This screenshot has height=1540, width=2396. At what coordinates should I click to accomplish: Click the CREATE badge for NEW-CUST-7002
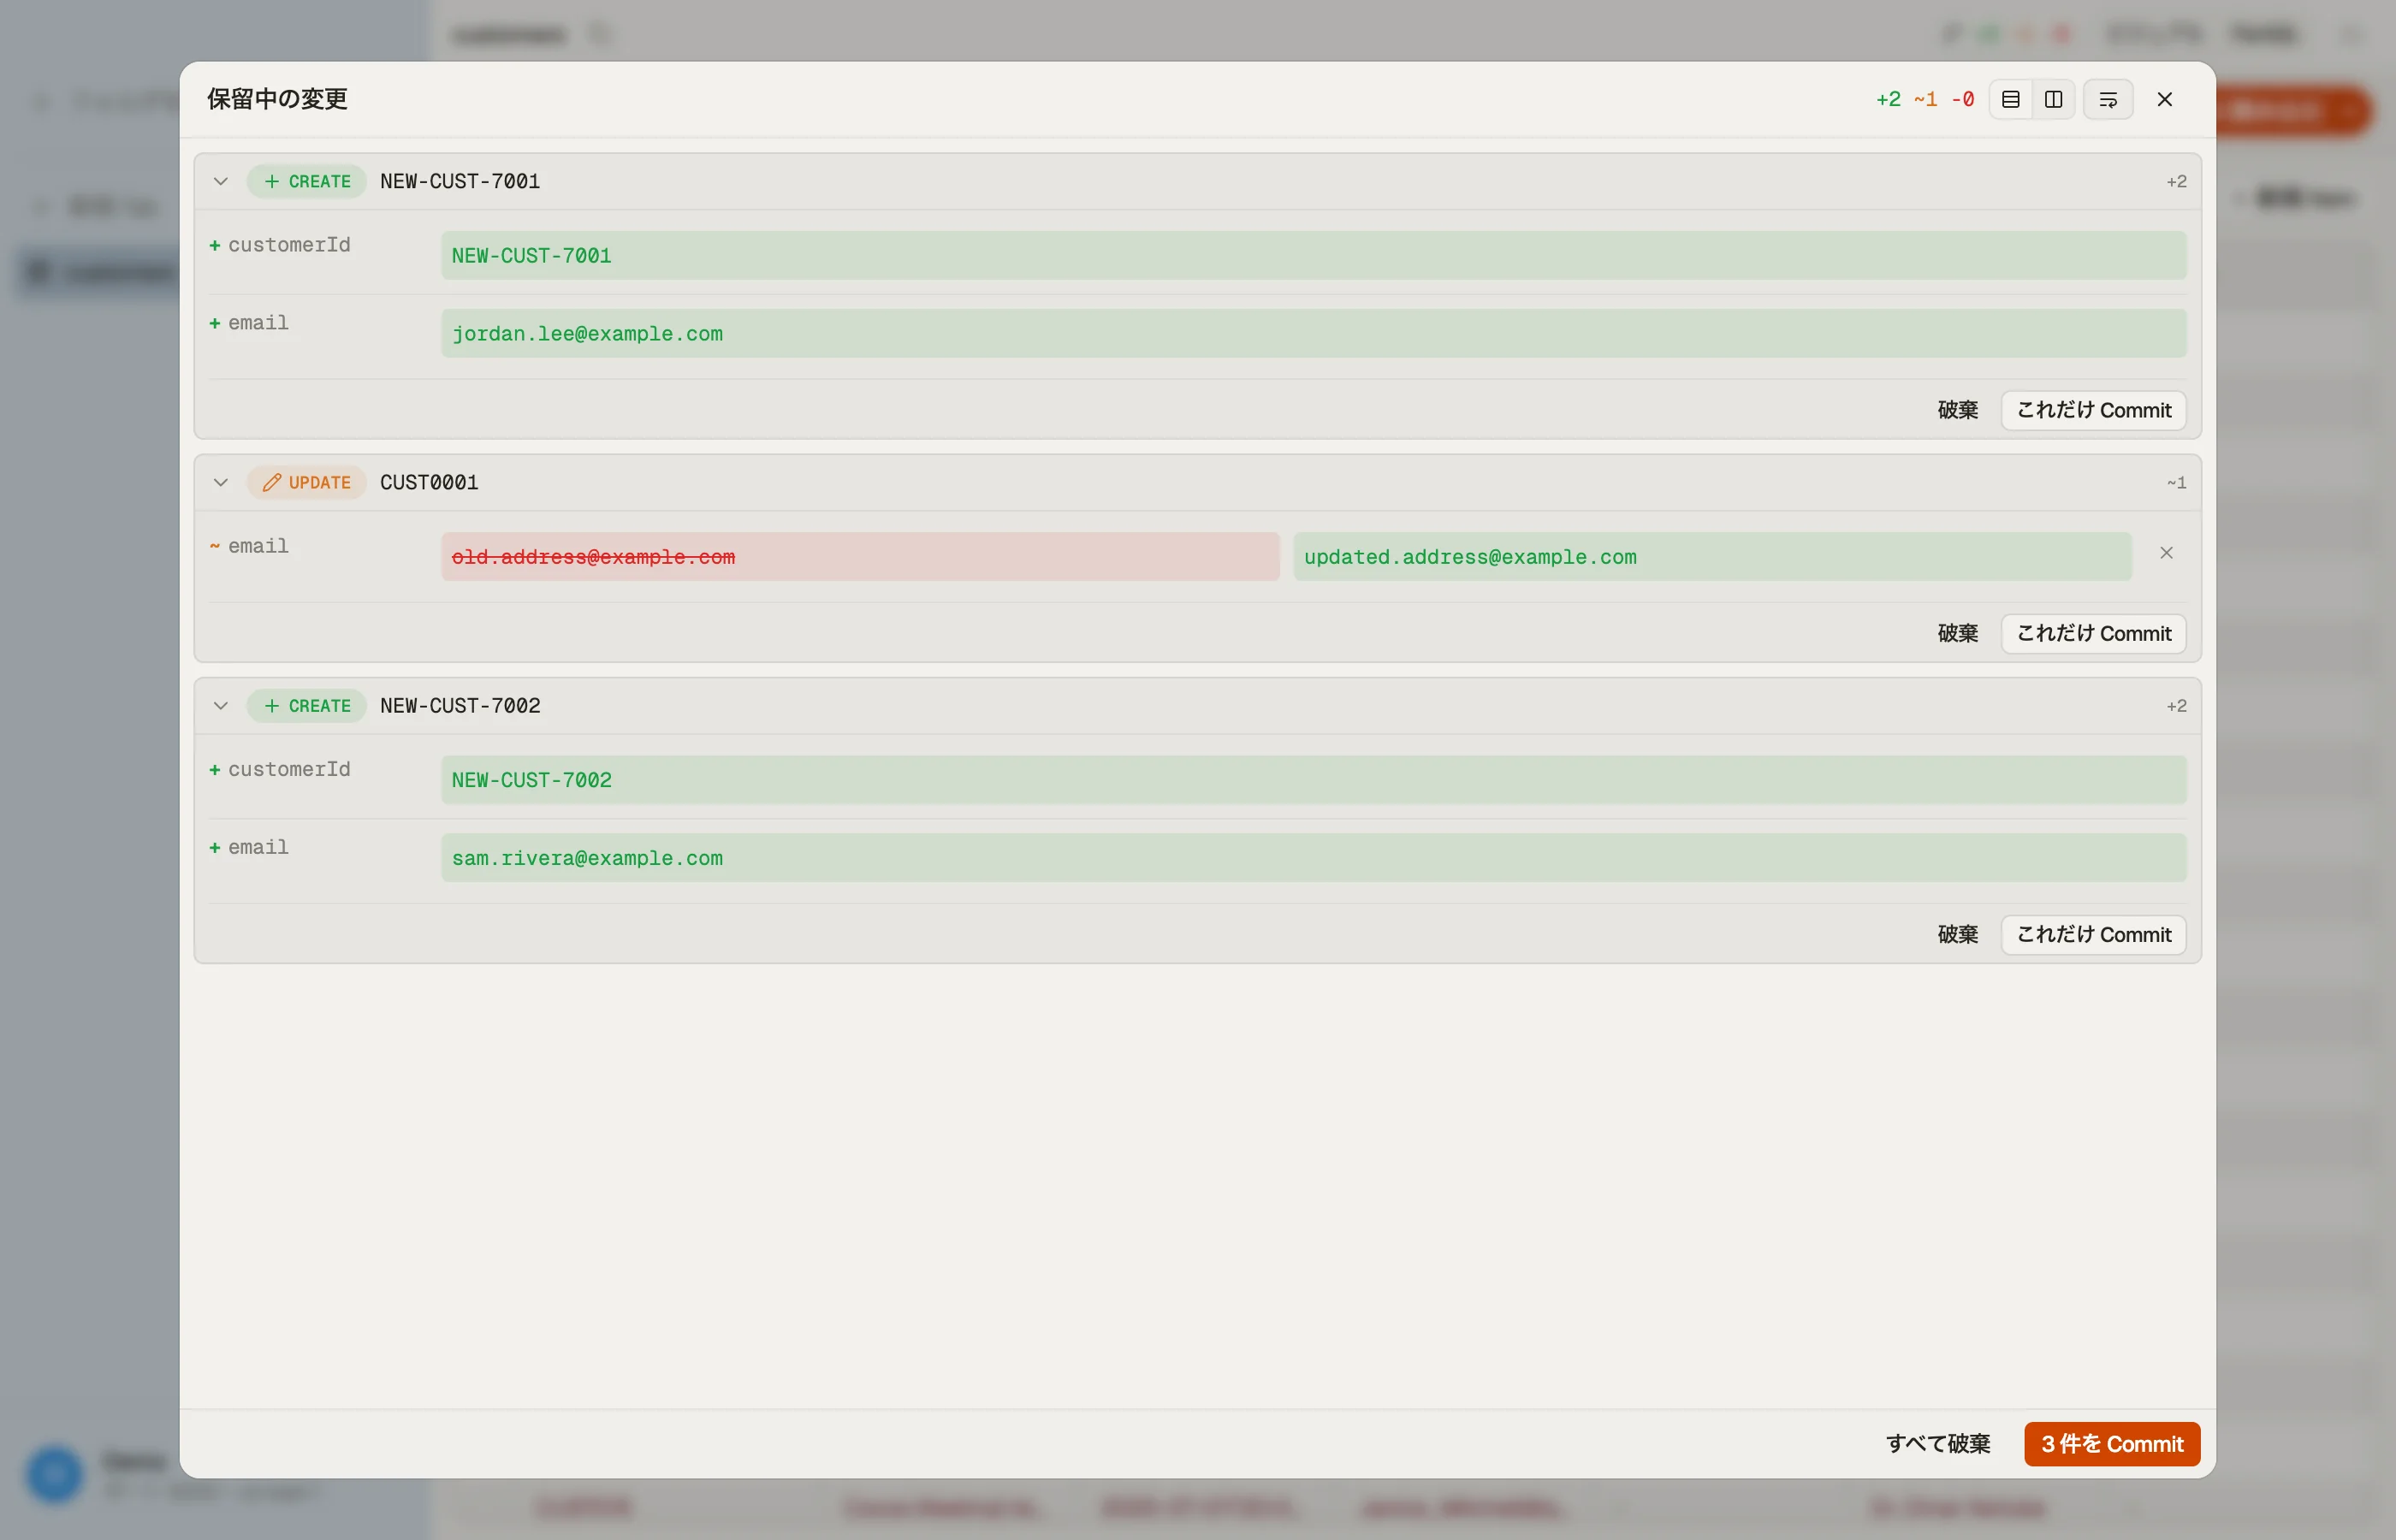click(x=307, y=705)
